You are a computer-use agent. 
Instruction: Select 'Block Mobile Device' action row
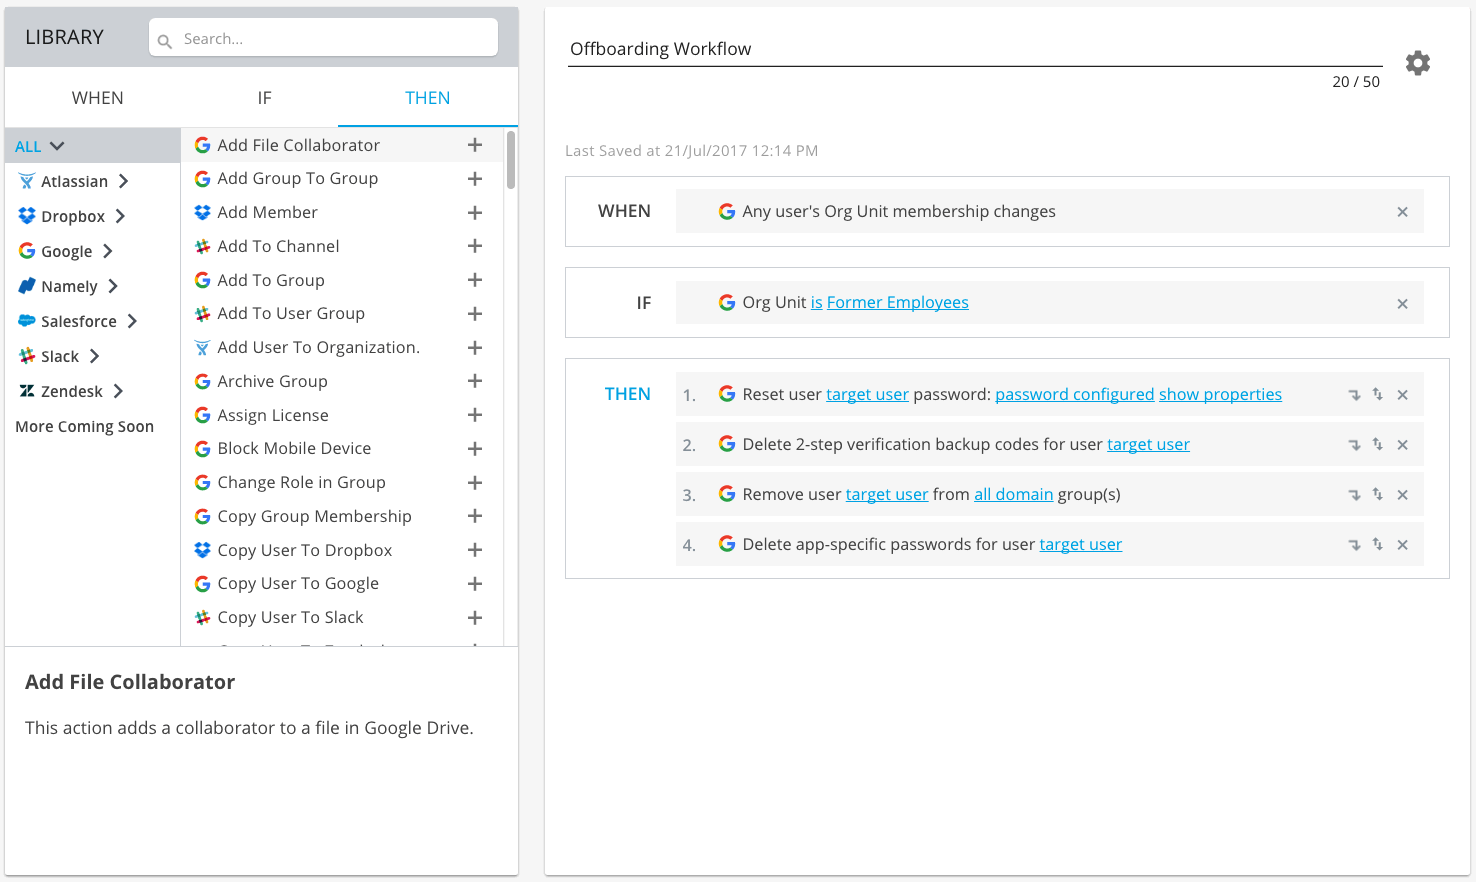pos(342,449)
